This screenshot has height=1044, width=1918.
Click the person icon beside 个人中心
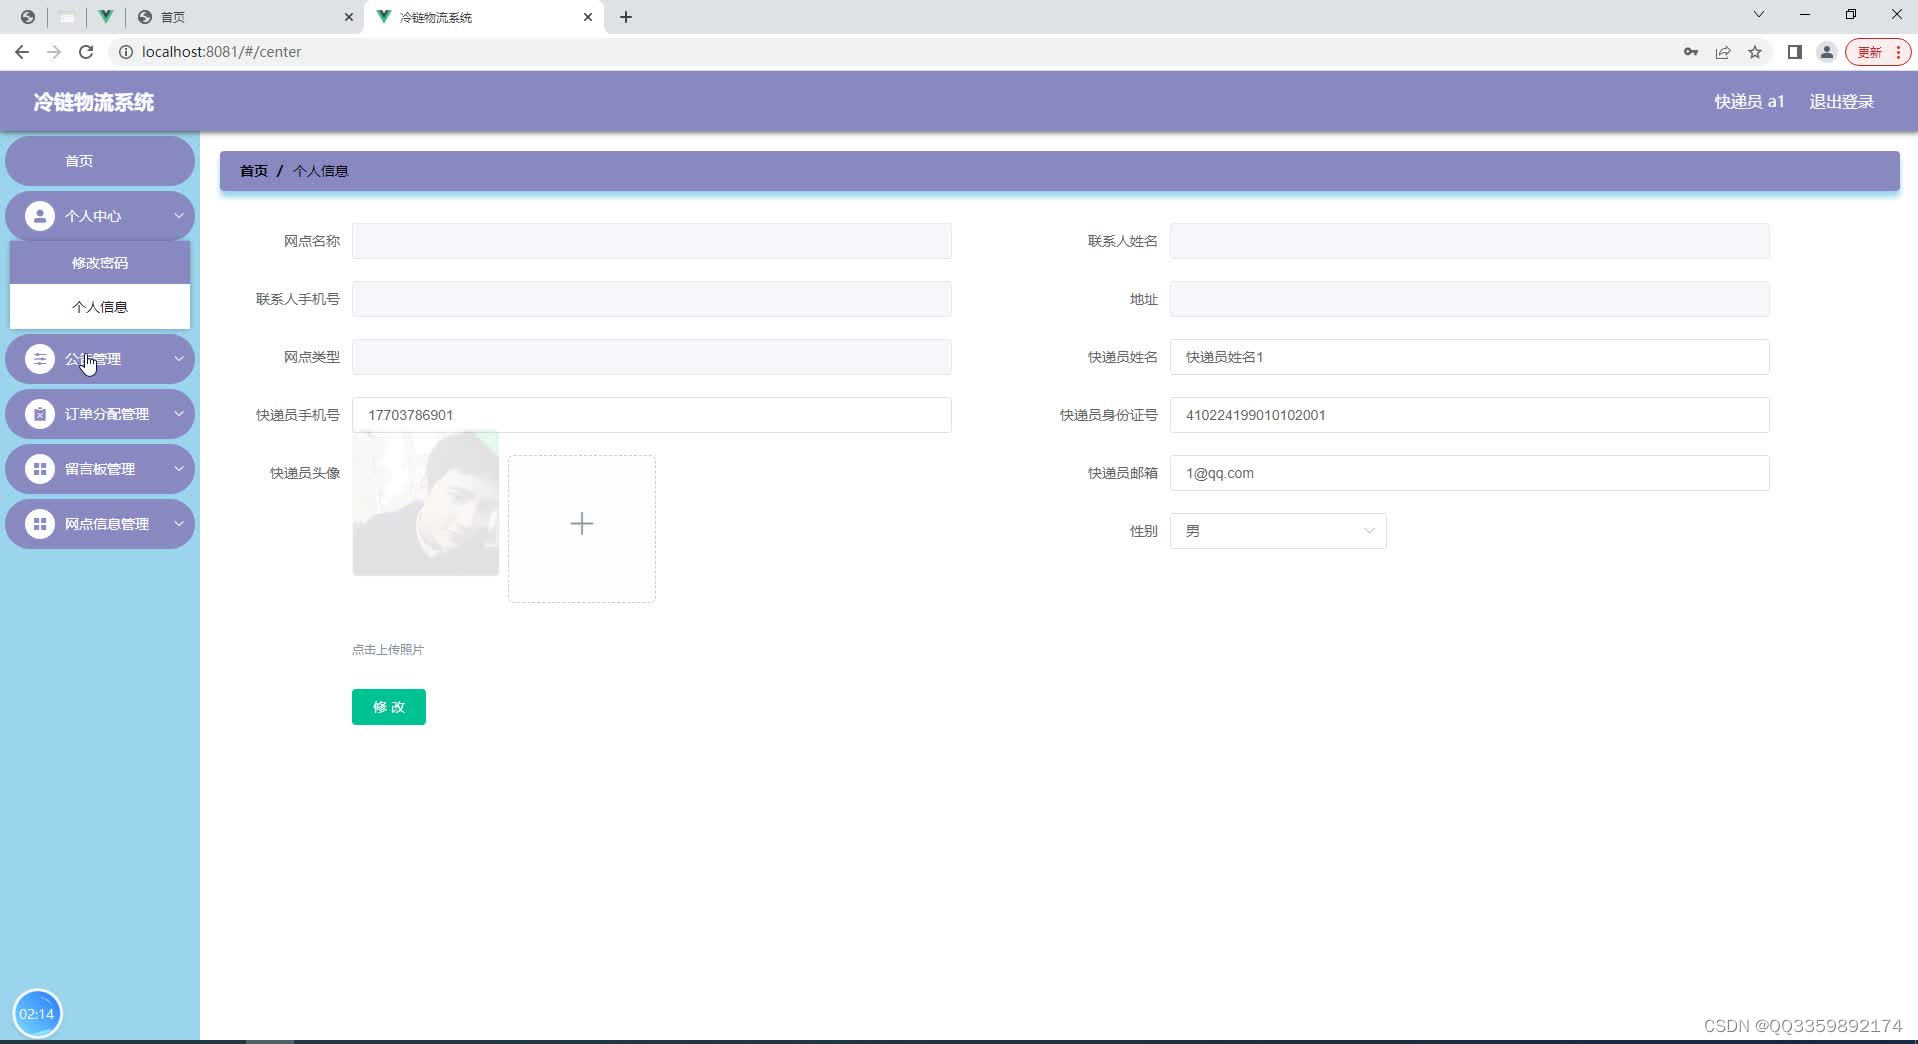click(x=40, y=216)
